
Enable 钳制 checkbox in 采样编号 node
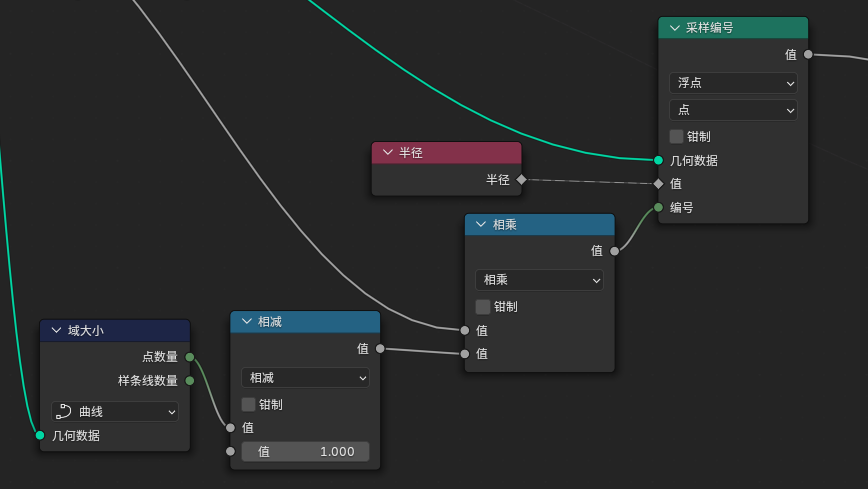(x=677, y=136)
